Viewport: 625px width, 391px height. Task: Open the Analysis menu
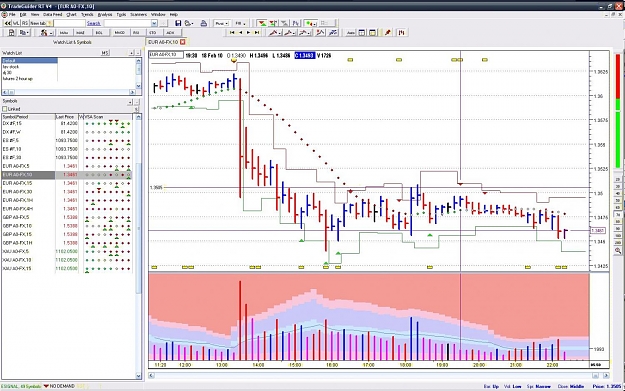(x=105, y=14)
